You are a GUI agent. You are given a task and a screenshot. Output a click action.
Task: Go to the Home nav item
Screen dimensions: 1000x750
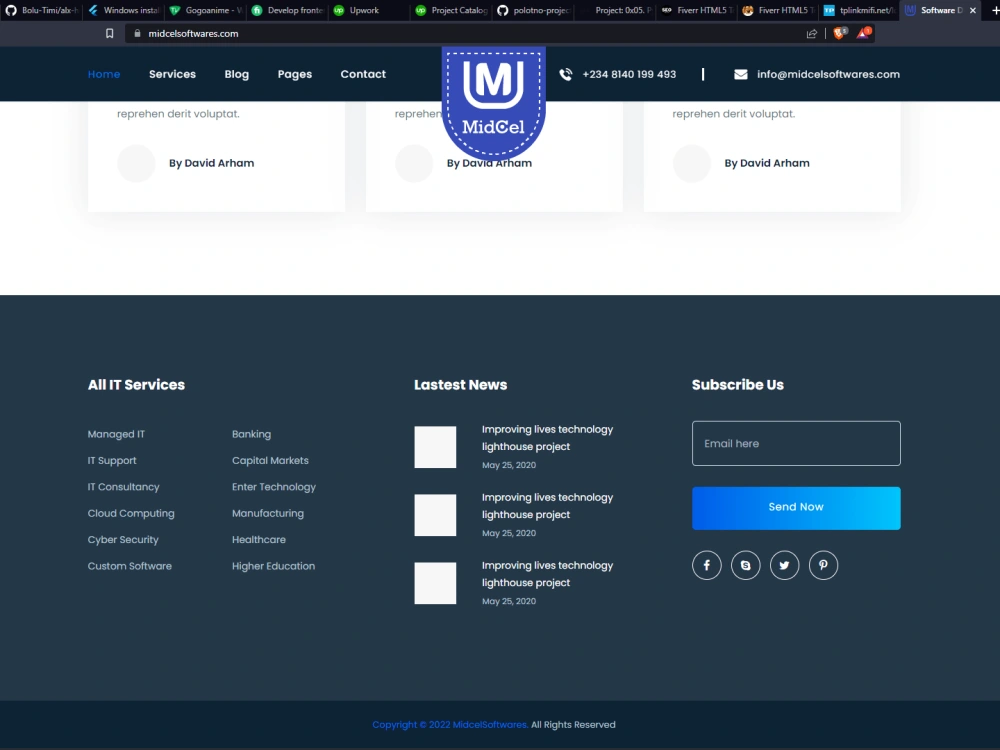[104, 74]
